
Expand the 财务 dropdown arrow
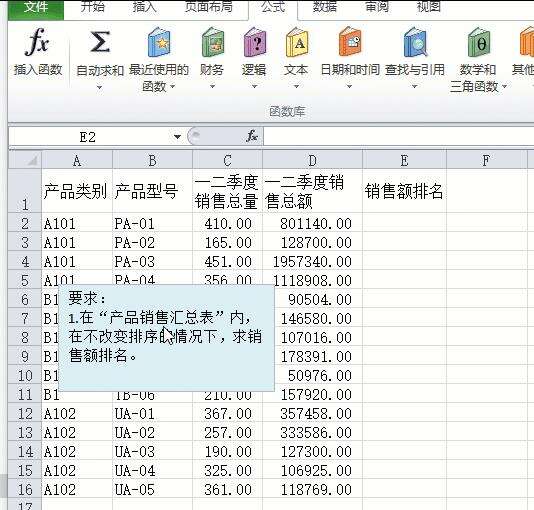point(212,86)
